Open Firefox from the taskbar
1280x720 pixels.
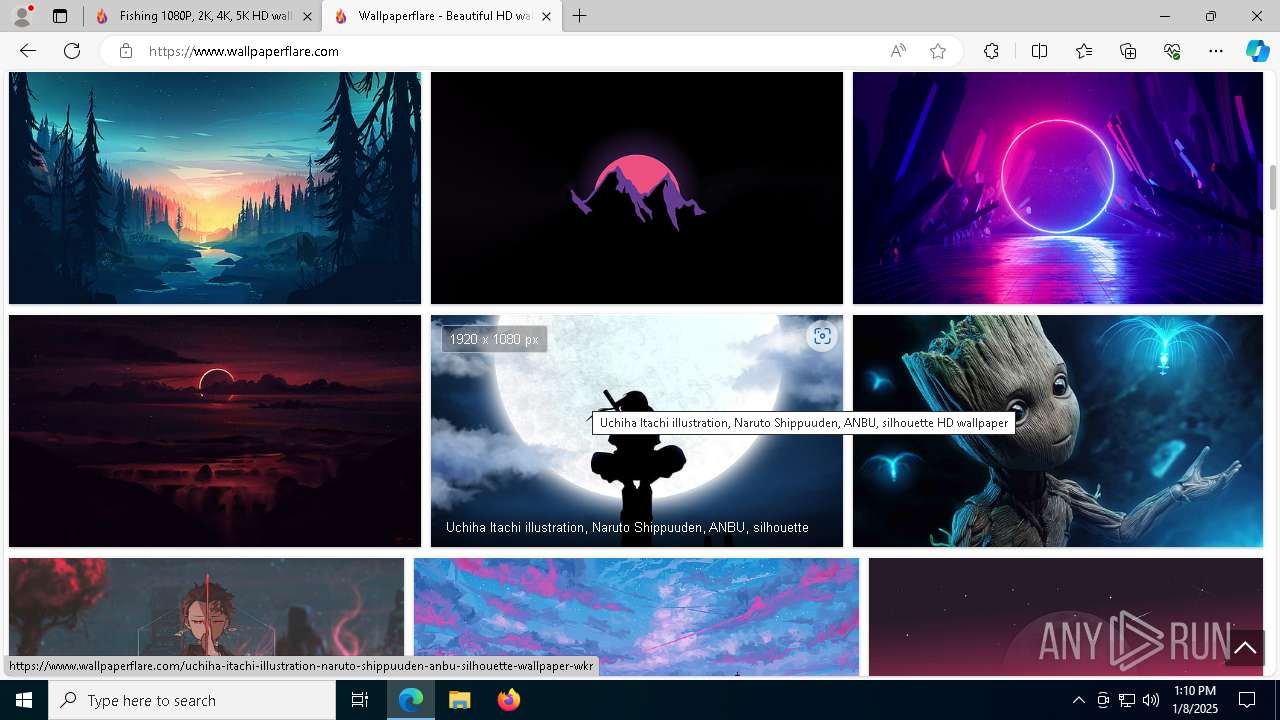[508, 700]
